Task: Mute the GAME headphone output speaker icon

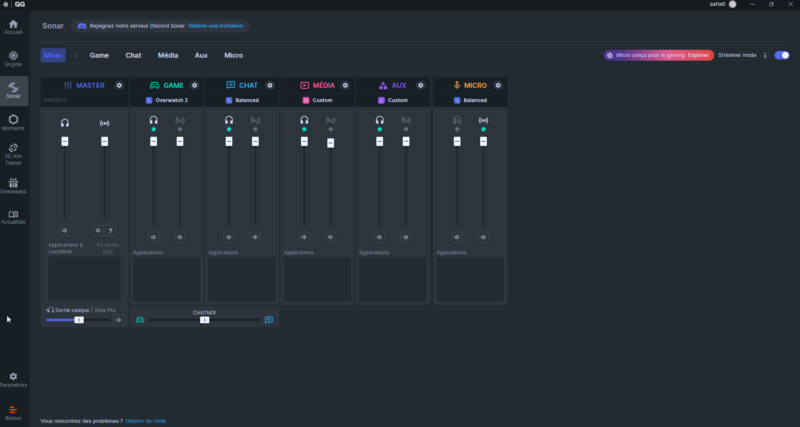Action: (x=153, y=237)
